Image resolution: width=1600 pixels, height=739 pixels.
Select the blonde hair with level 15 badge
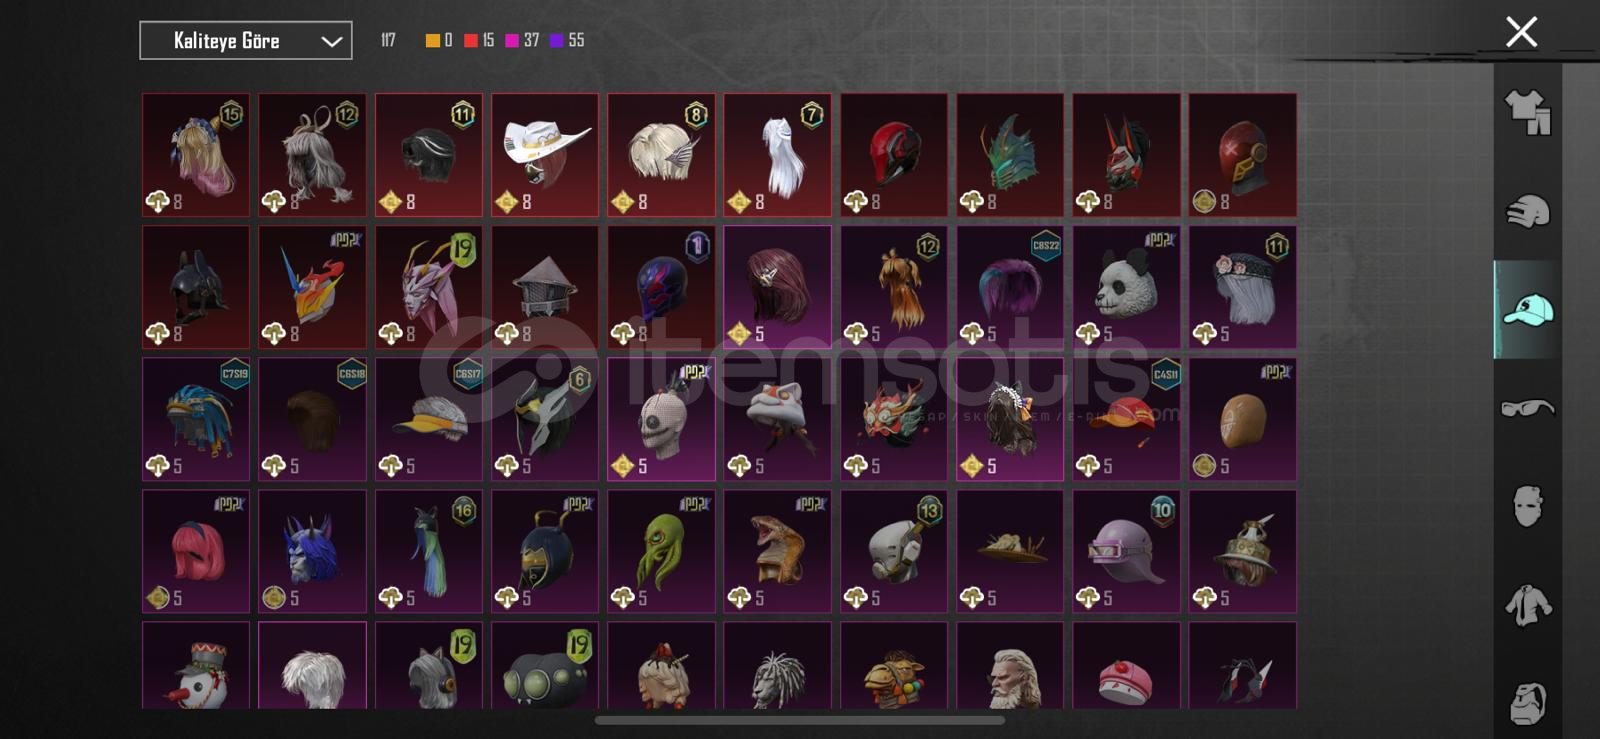tap(196, 155)
